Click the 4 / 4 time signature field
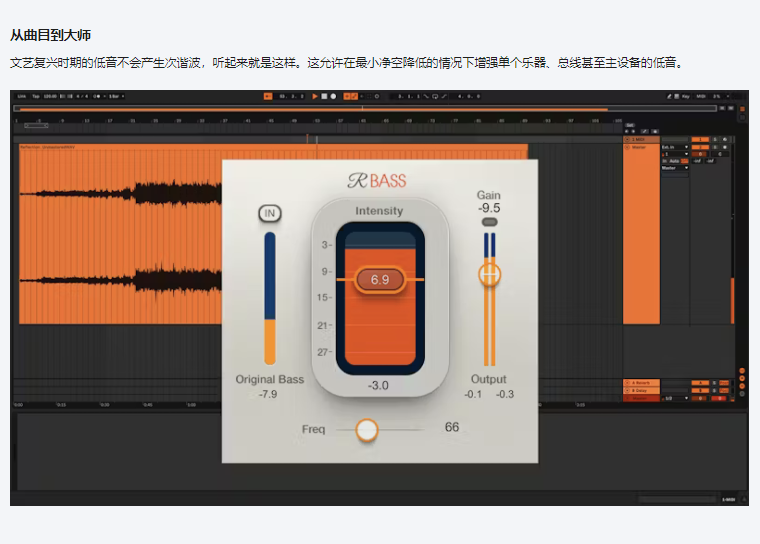The width and height of the screenshot is (760, 544). tap(82, 96)
